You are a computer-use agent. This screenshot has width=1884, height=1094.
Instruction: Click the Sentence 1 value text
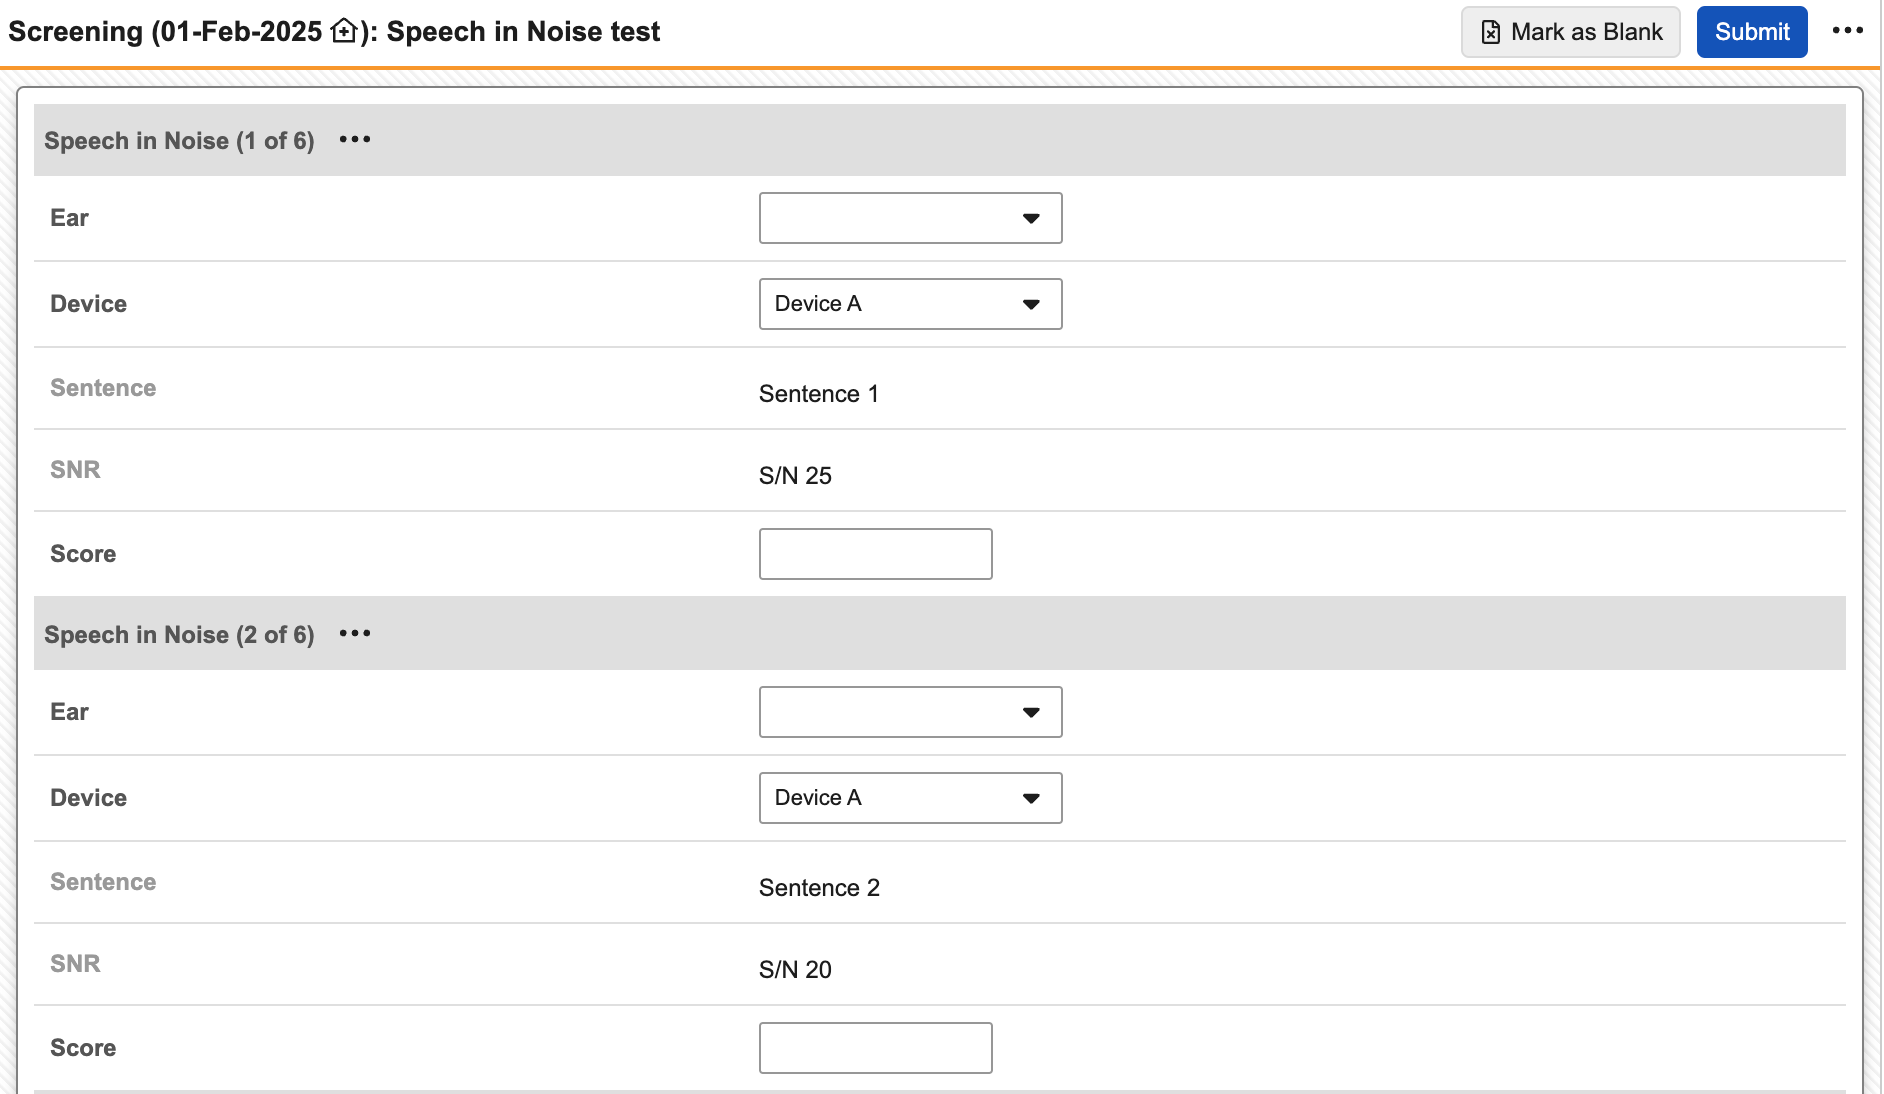pos(818,394)
